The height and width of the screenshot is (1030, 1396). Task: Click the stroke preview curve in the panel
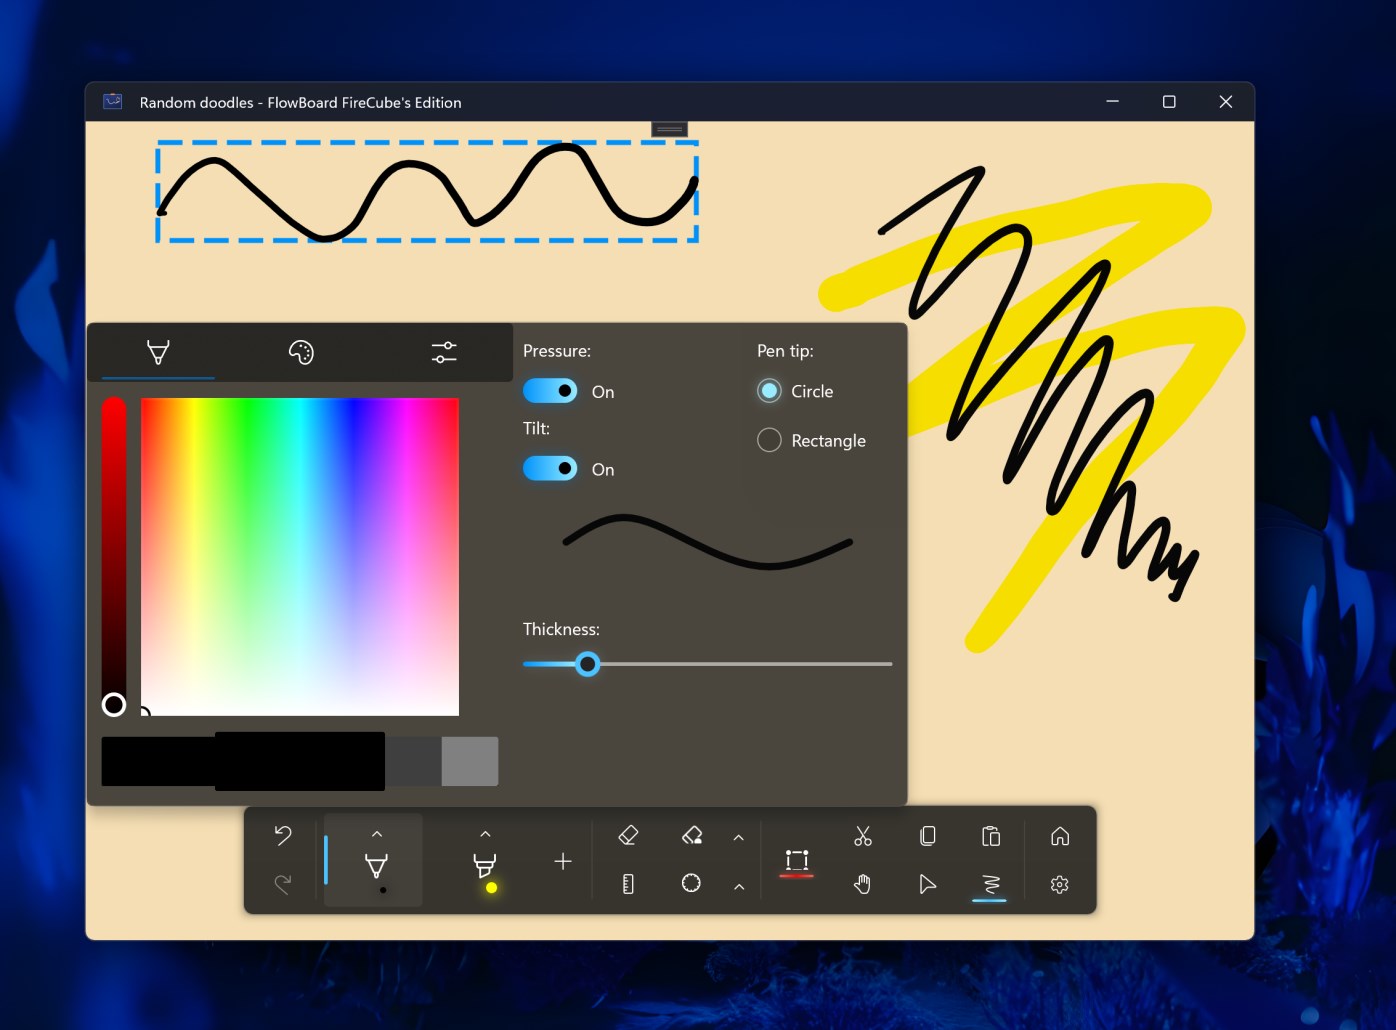pos(708,542)
